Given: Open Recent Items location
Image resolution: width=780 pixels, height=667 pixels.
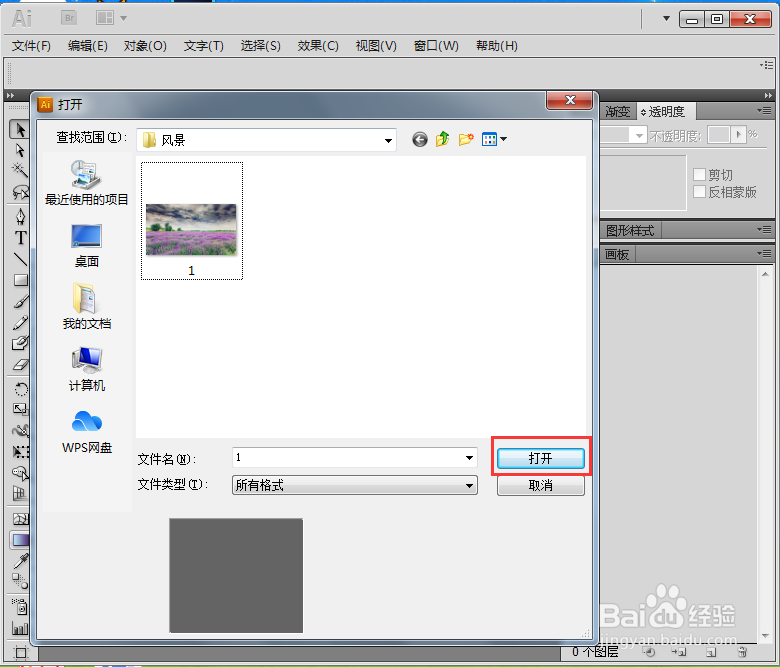Looking at the screenshot, I should 87,183.
